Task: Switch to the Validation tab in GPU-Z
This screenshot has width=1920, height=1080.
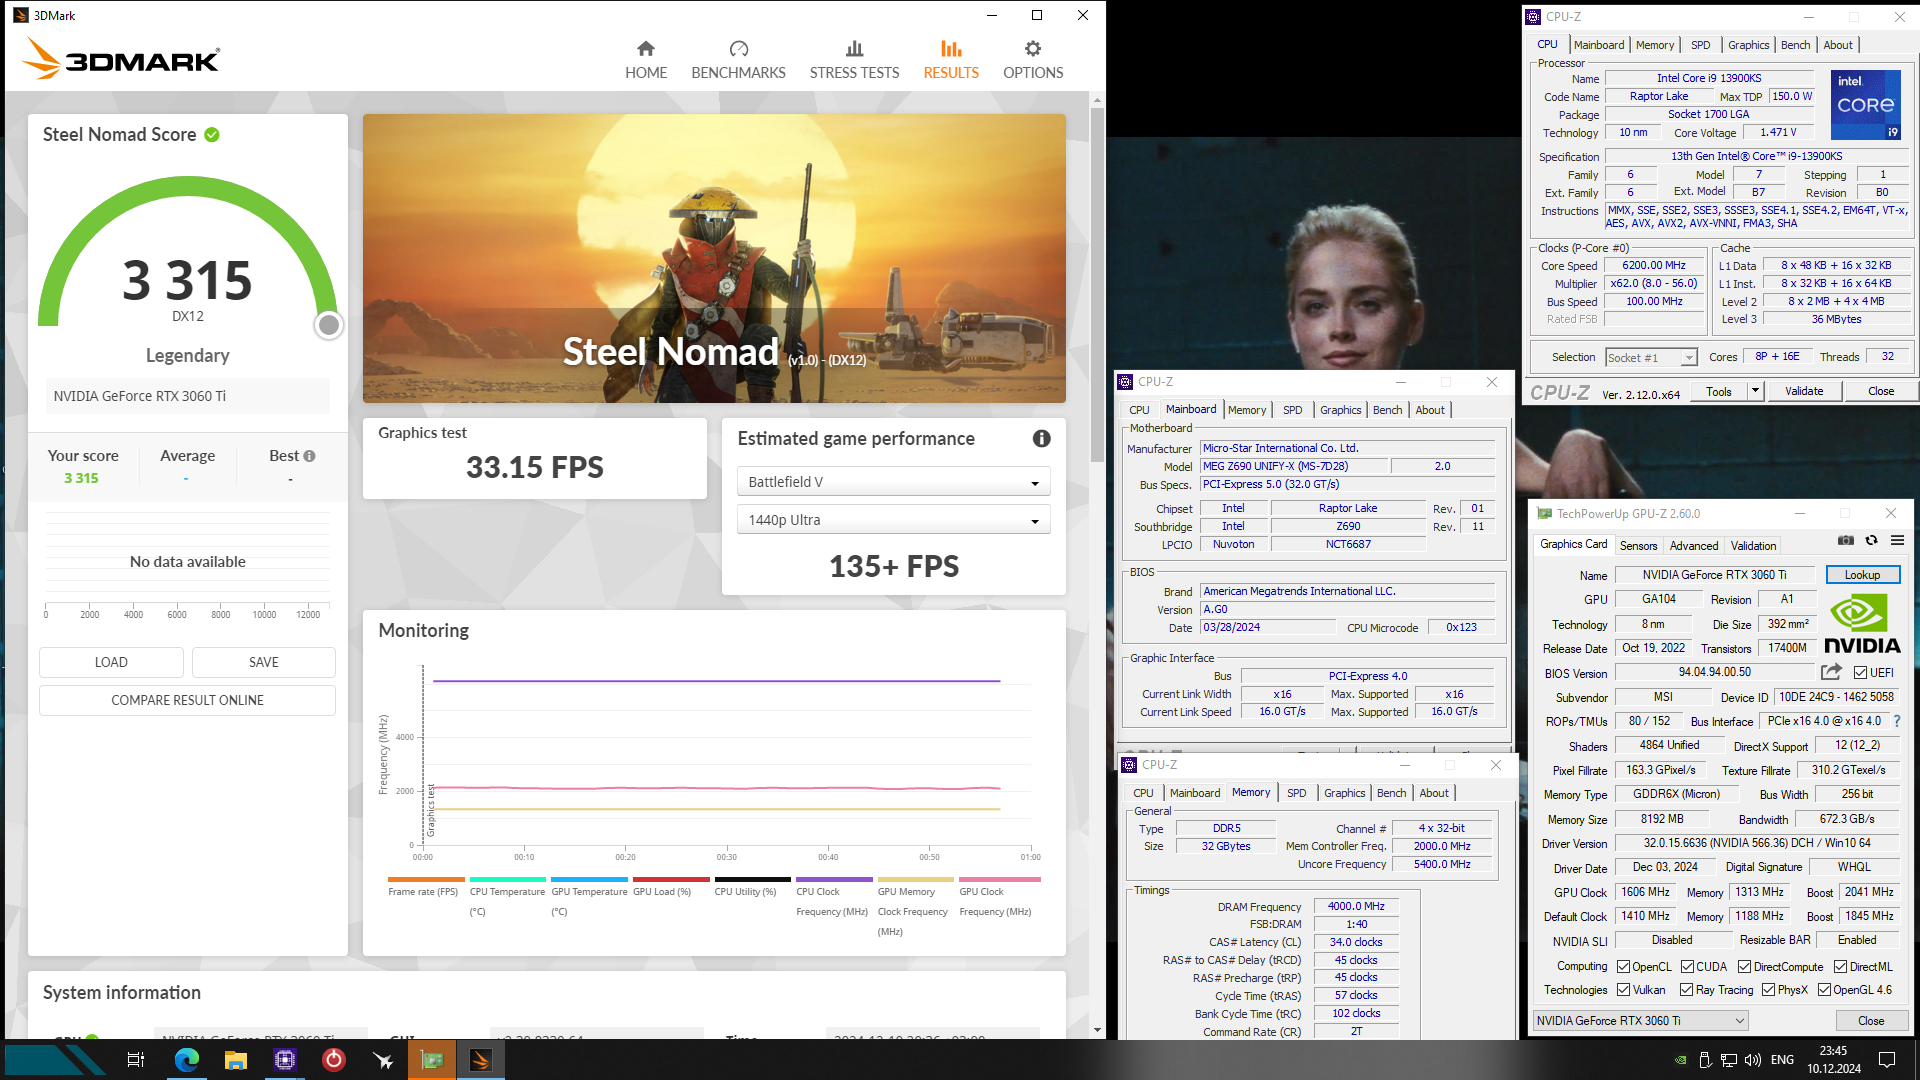Action: [x=1753, y=546]
